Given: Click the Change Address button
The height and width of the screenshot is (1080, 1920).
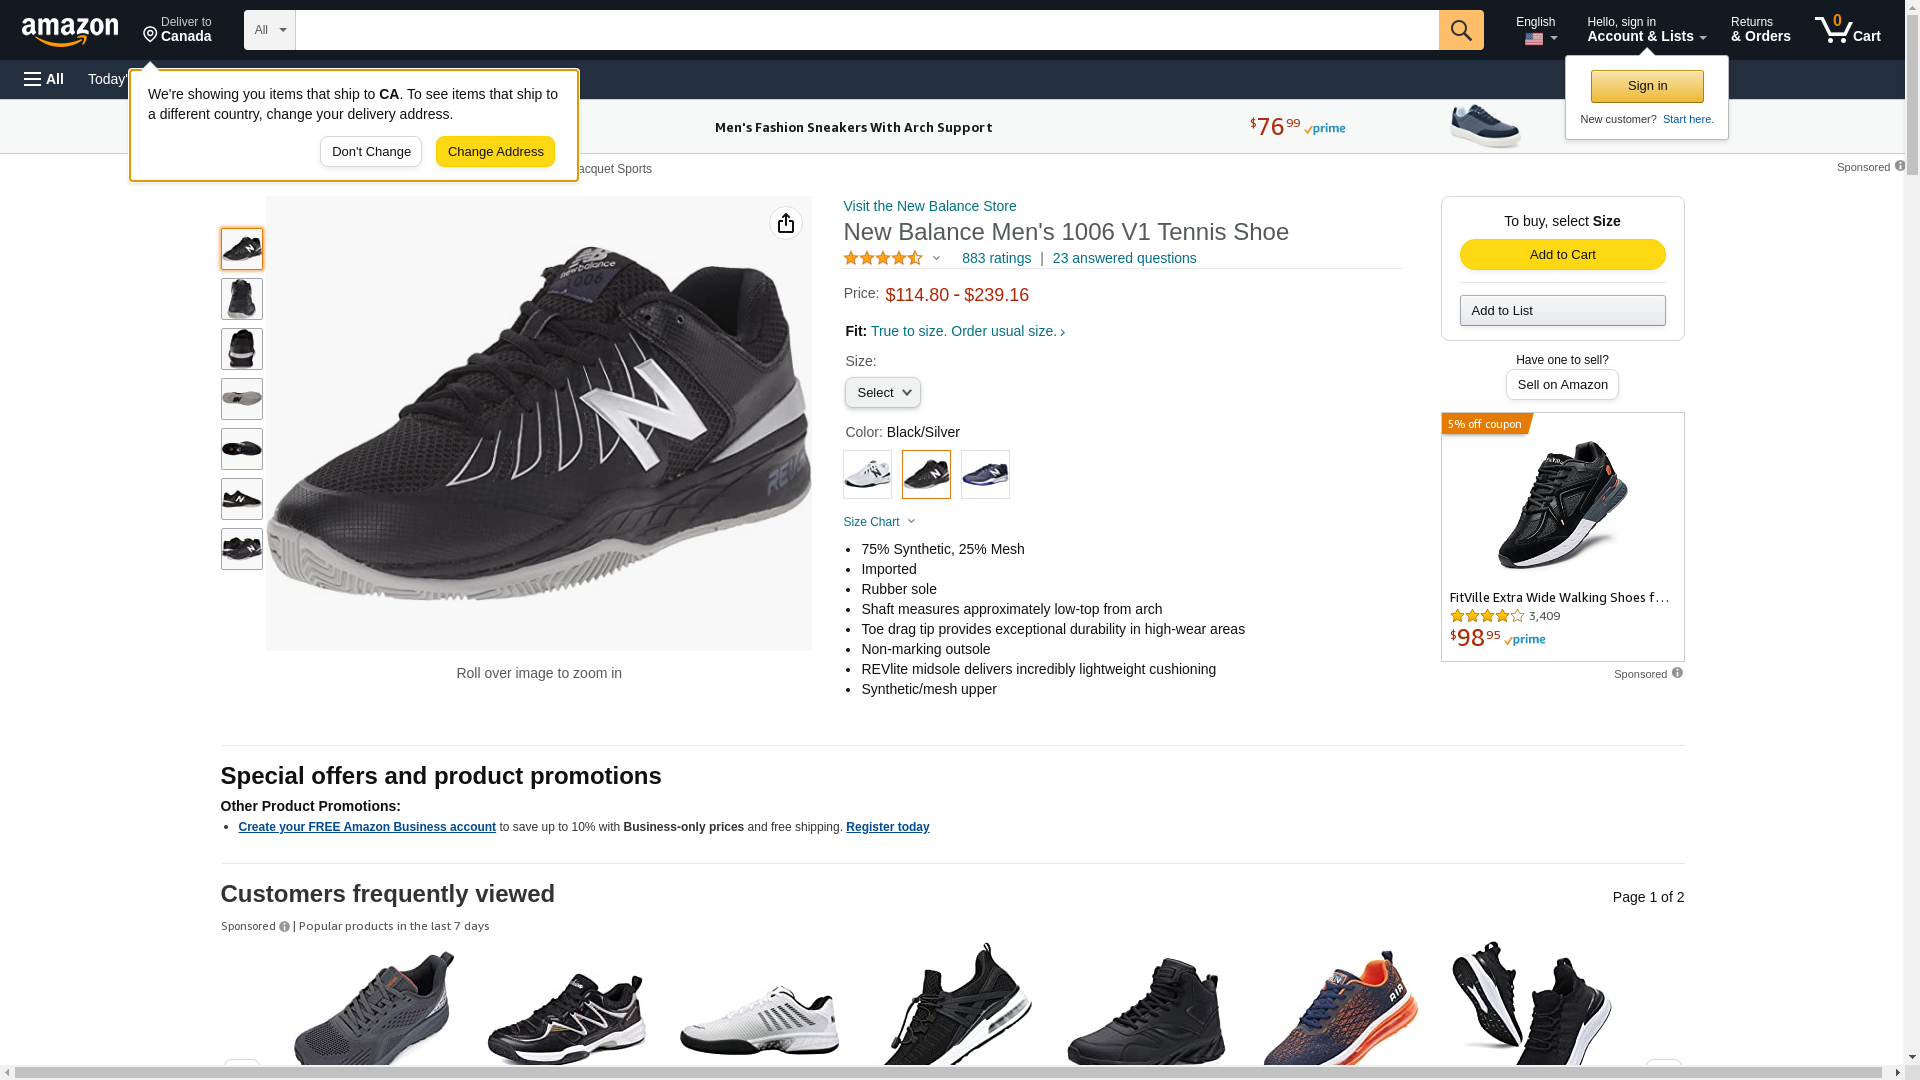Looking at the screenshot, I should click(495, 152).
